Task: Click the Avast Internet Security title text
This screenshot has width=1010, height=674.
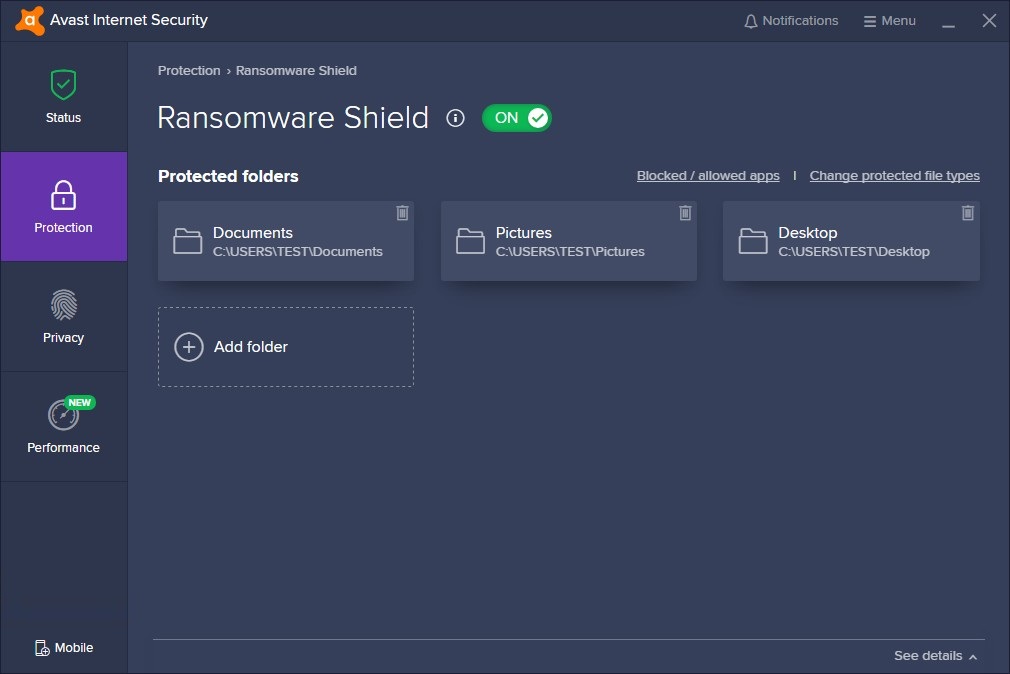Action: (129, 21)
